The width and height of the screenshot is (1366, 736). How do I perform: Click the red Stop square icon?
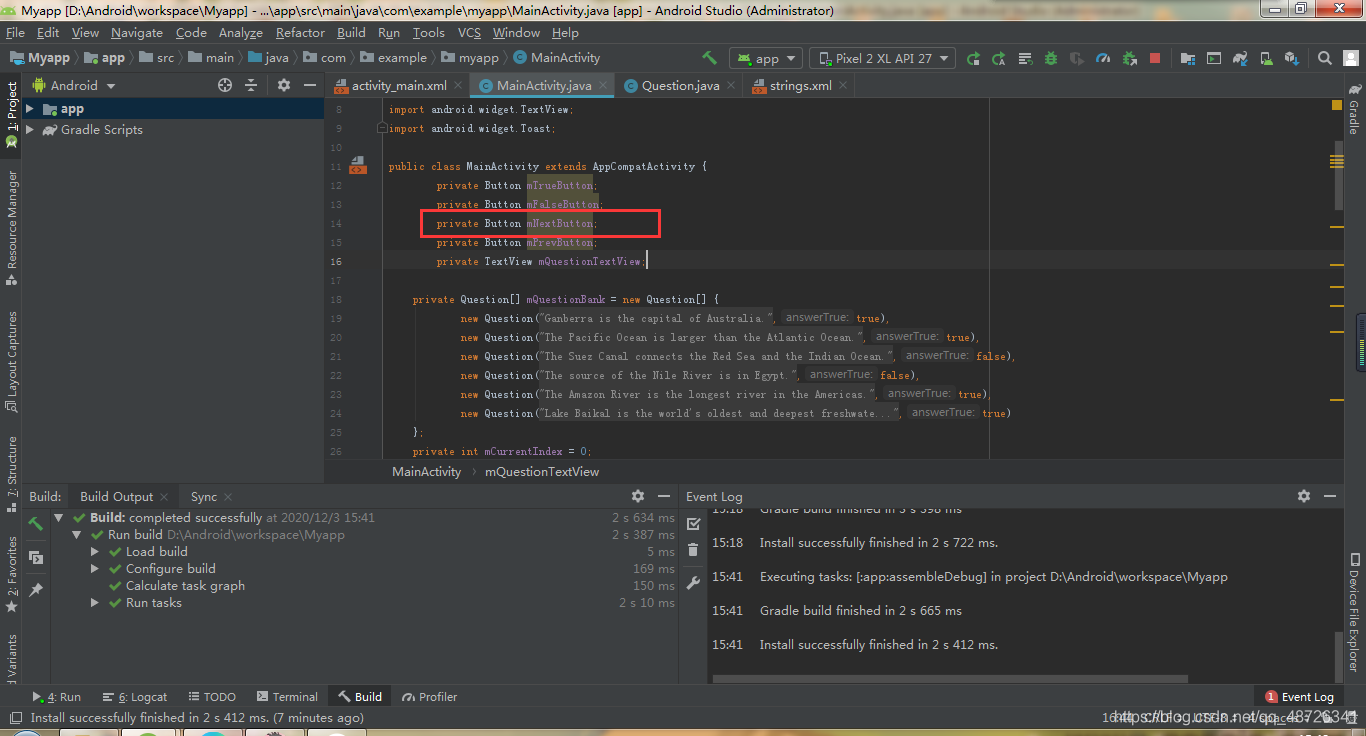(1155, 58)
